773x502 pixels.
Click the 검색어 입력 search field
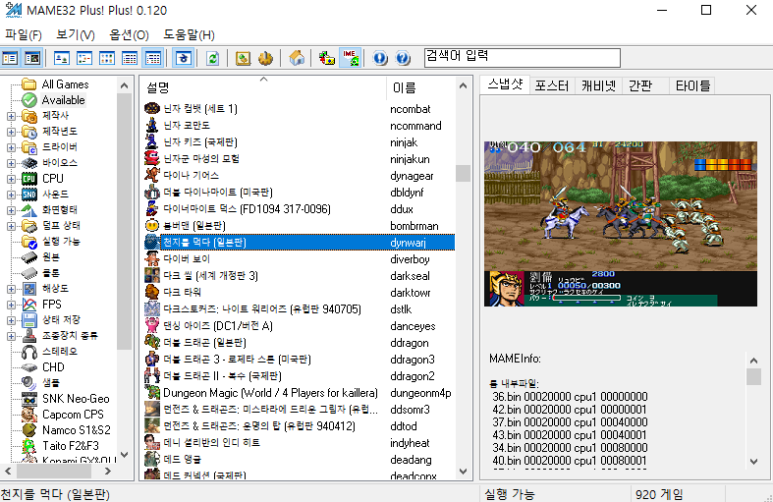point(522,58)
